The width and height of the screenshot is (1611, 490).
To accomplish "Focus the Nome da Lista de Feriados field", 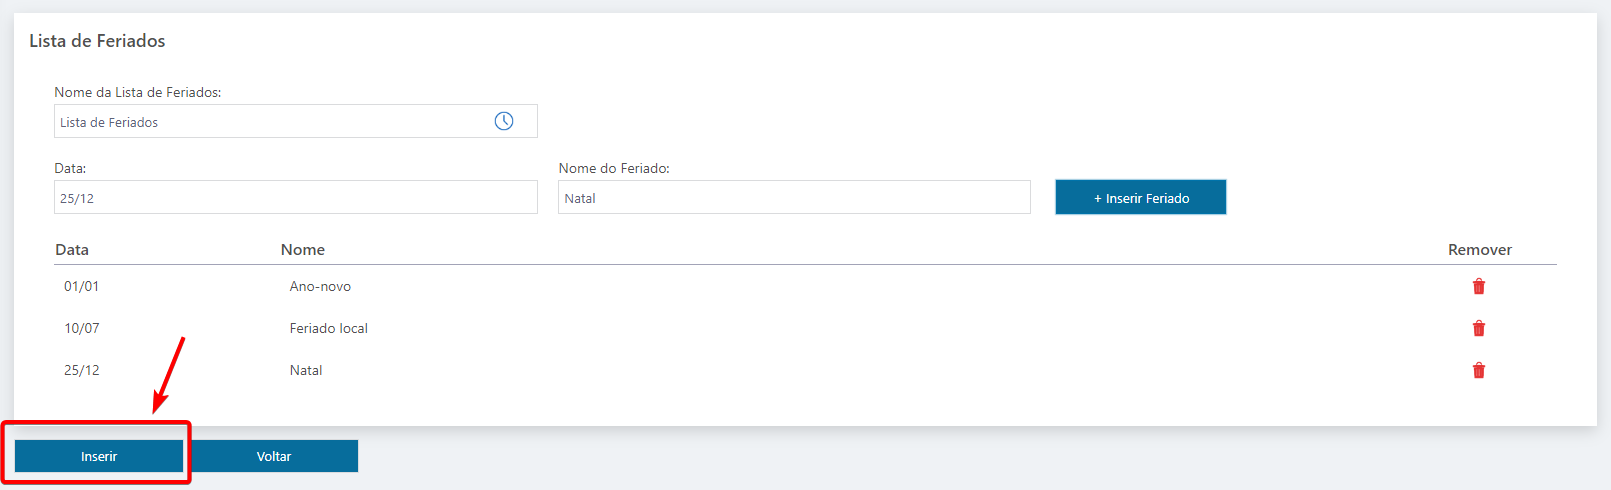I will point(295,121).
